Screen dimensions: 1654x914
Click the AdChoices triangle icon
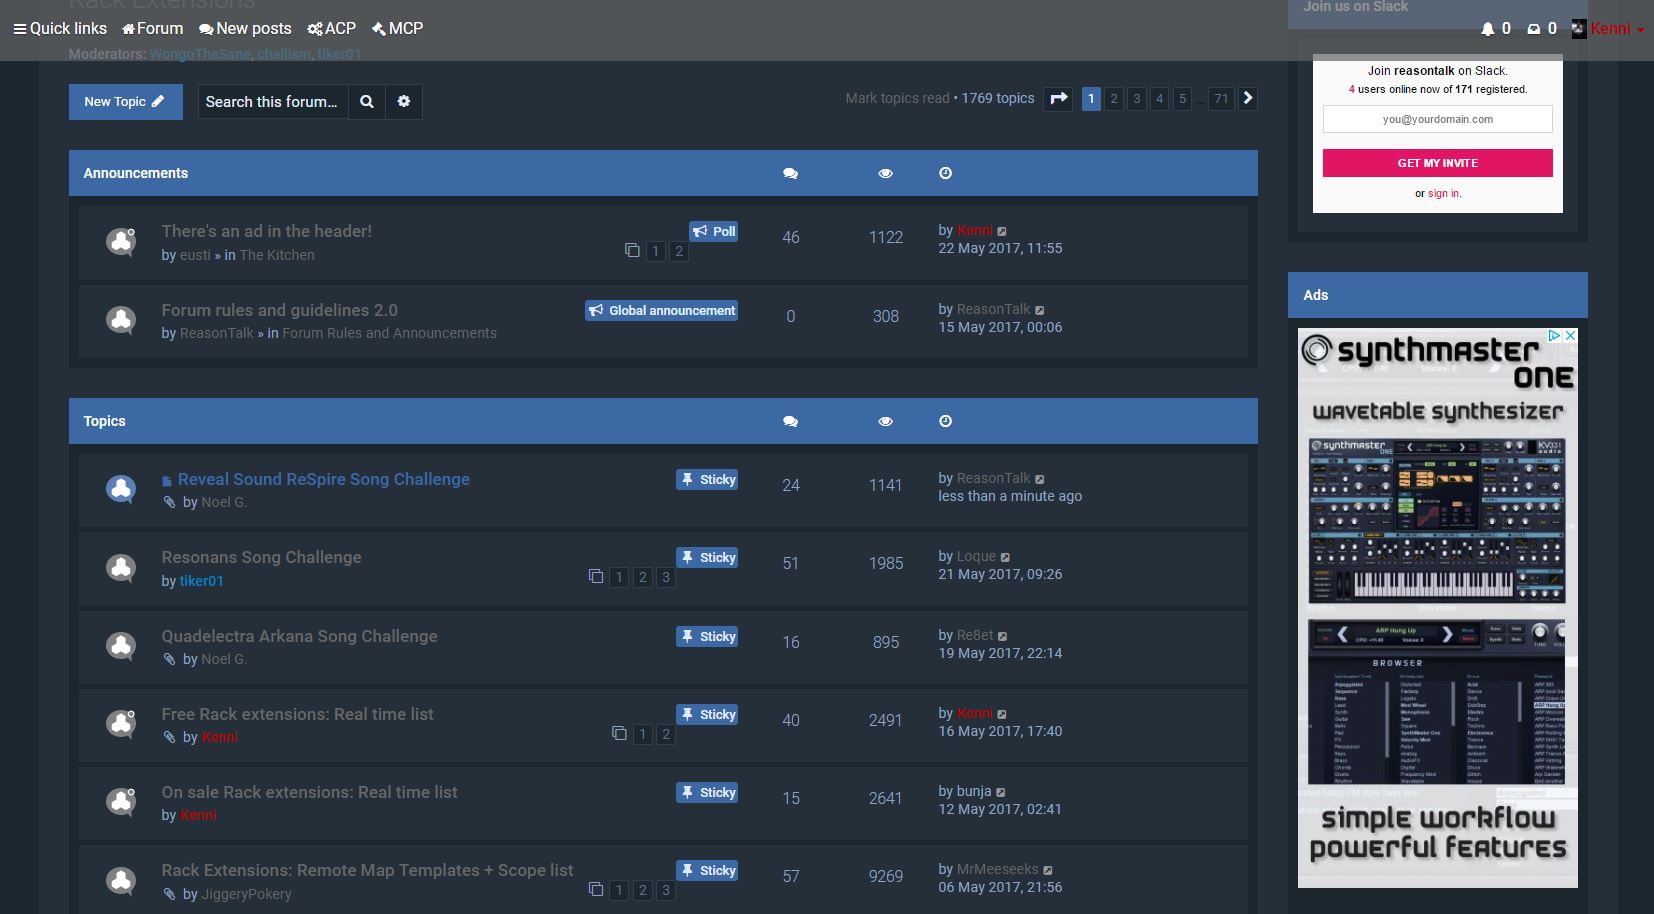point(1554,336)
